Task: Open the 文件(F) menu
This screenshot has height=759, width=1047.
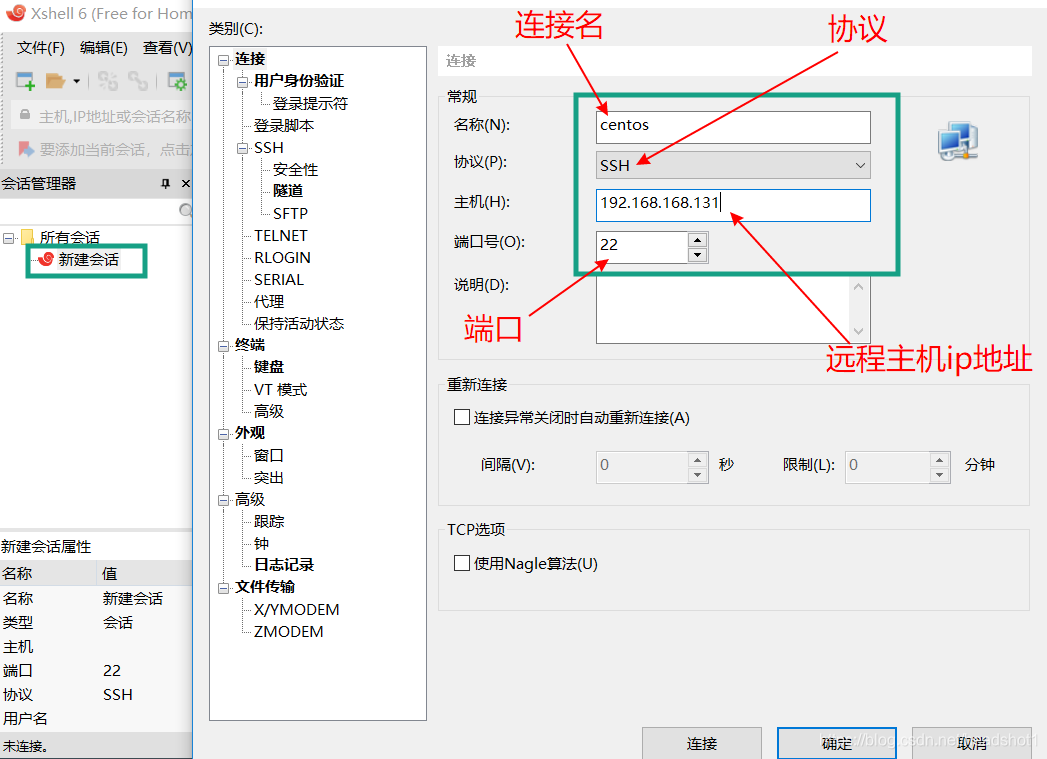Action: [x=41, y=47]
